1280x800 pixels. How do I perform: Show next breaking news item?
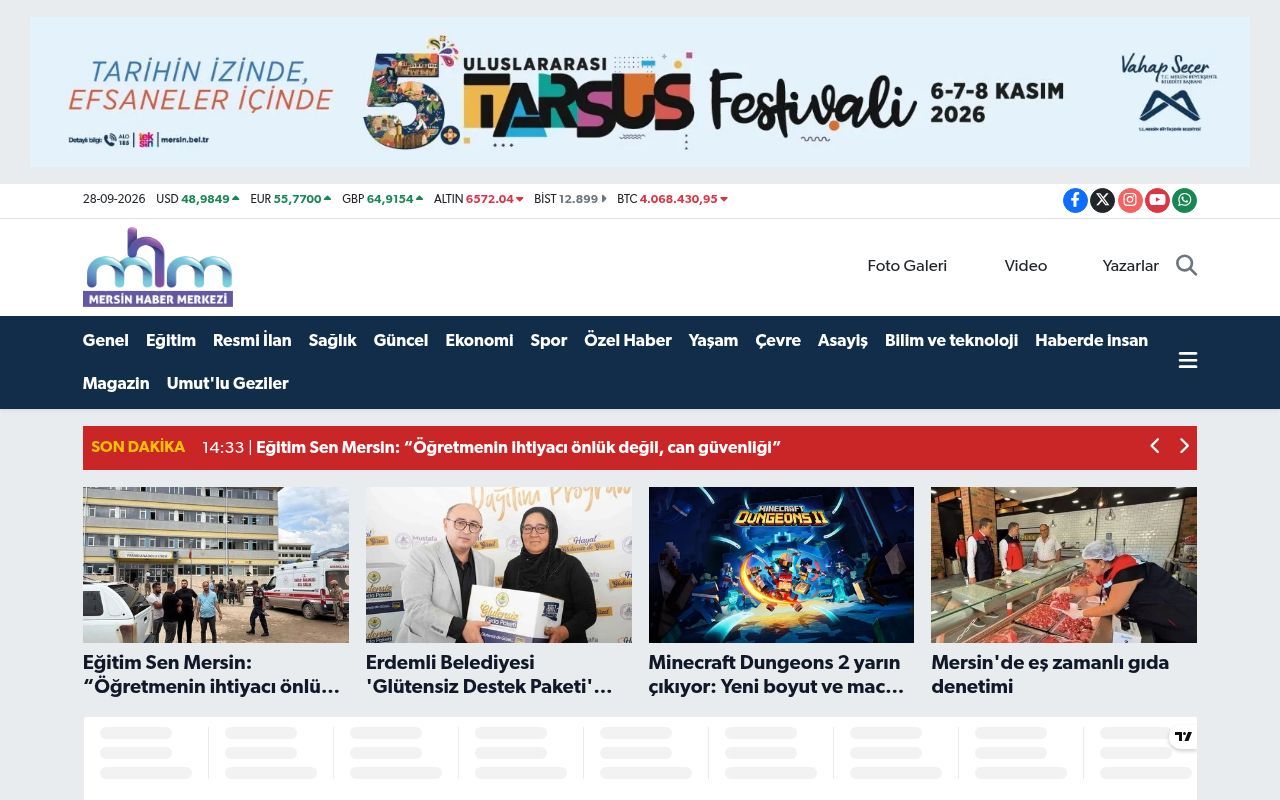point(1184,446)
